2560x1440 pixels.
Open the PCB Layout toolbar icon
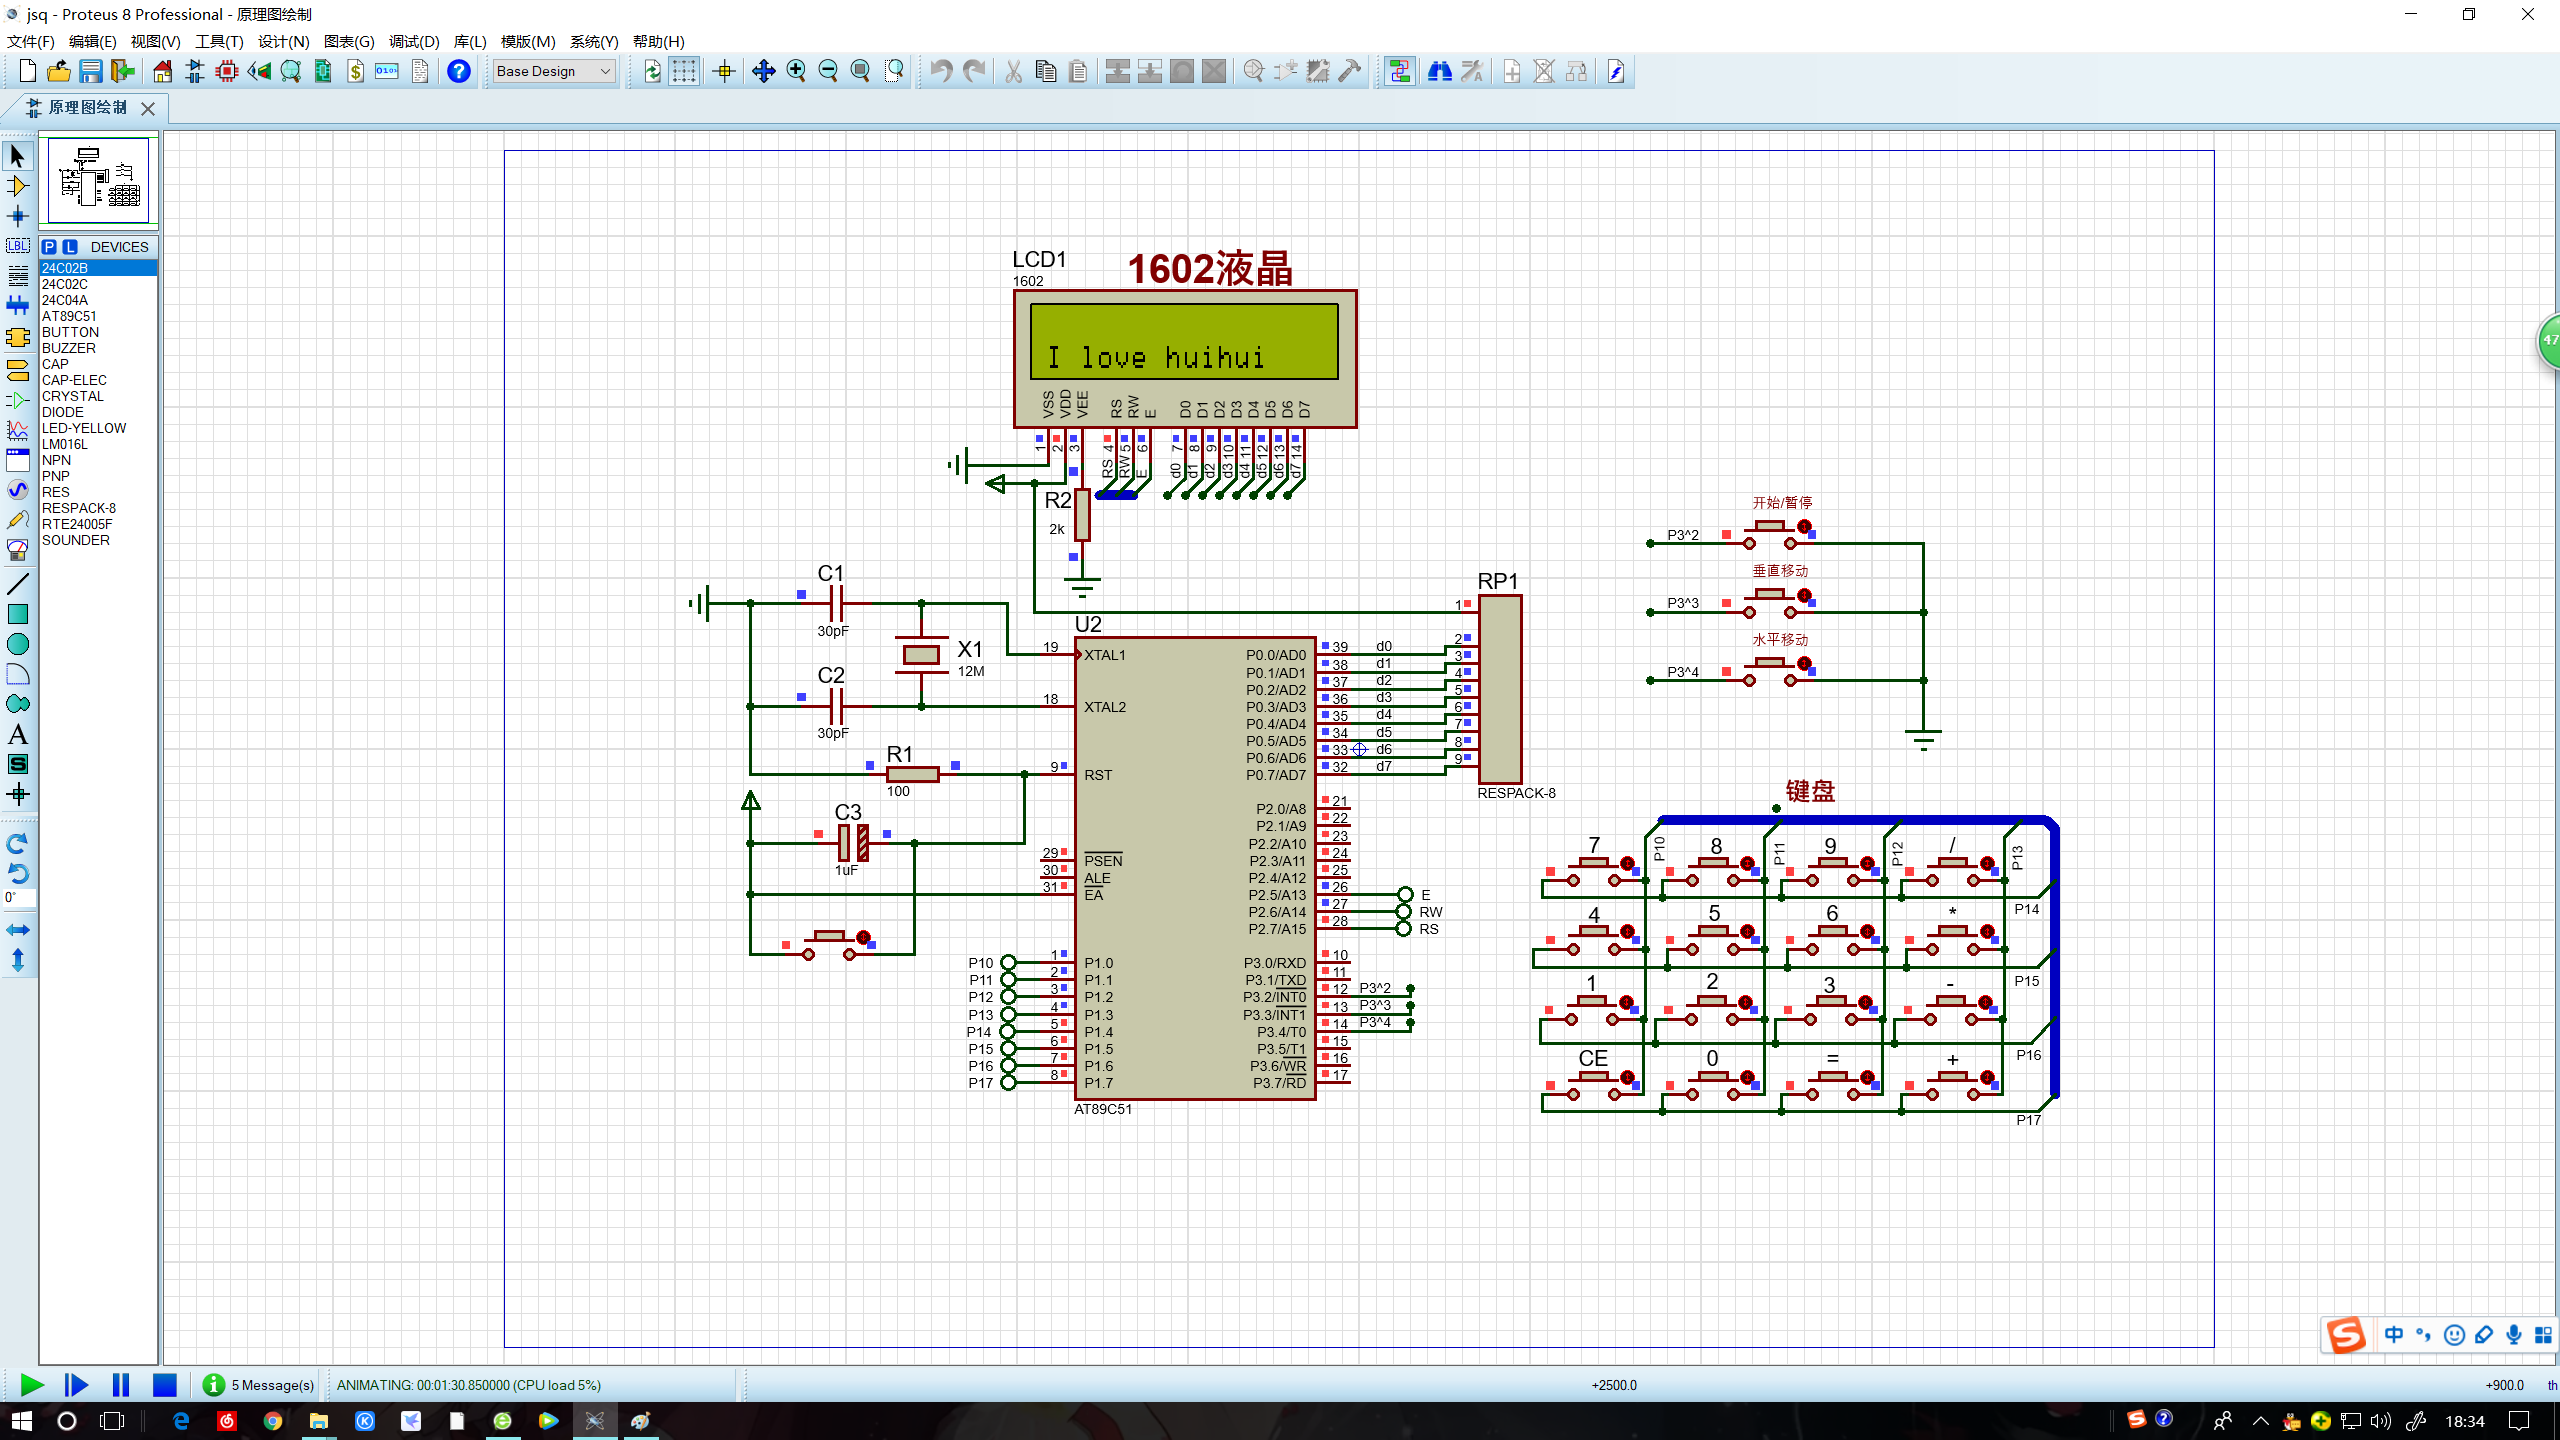point(227,71)
